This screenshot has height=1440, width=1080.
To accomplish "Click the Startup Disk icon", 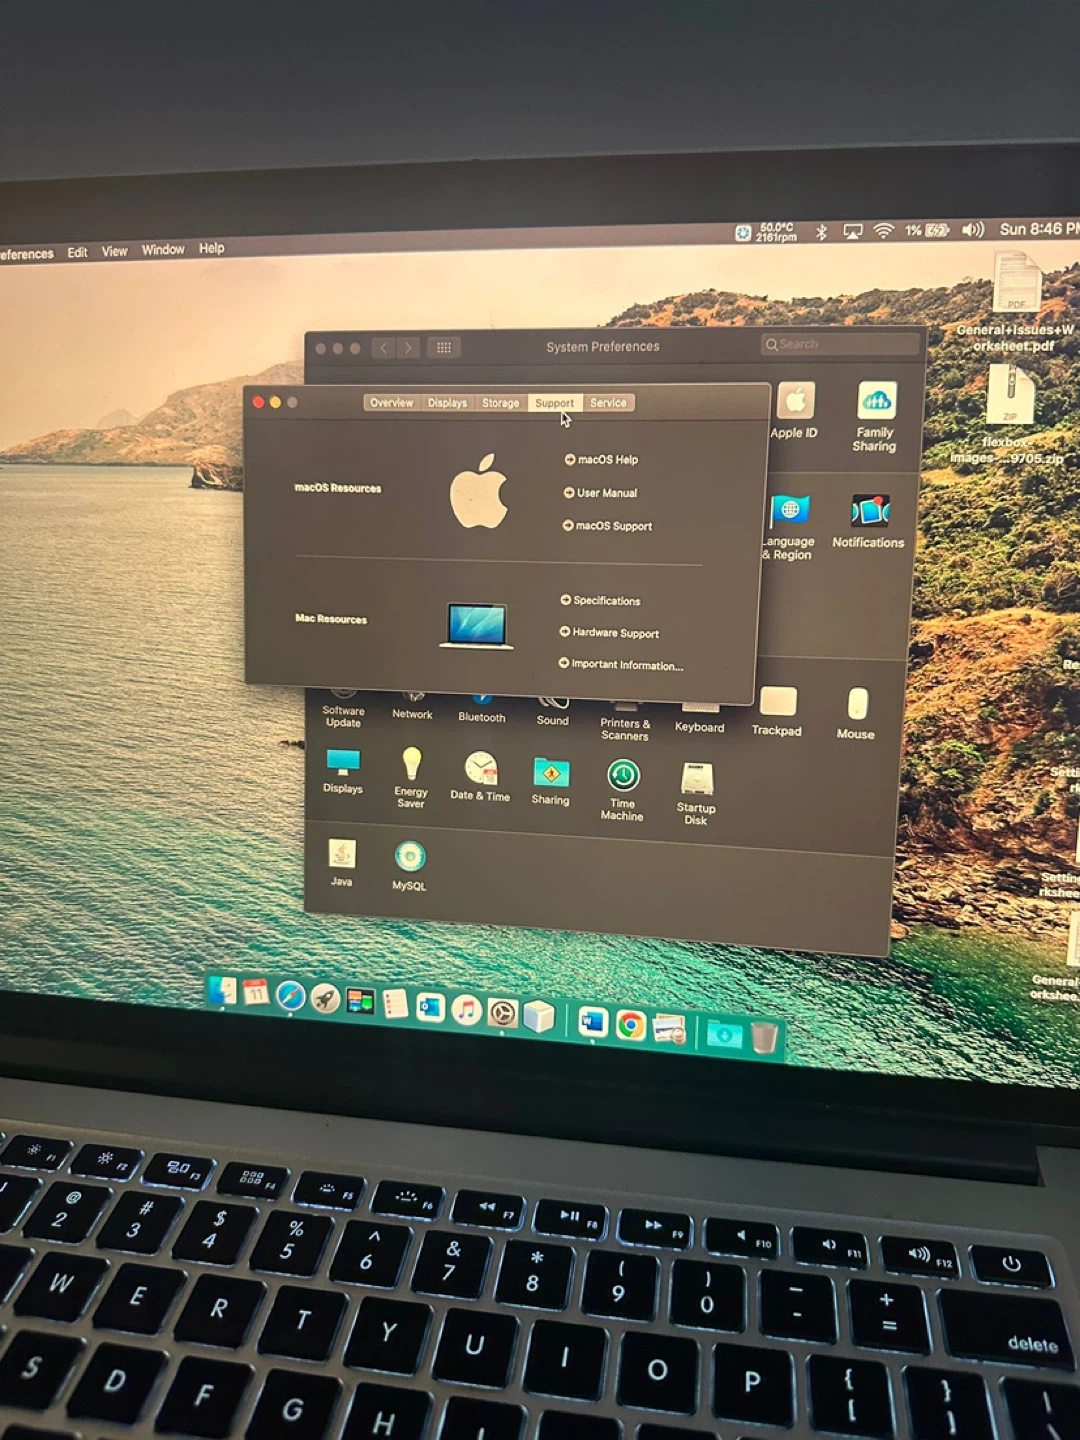I will 697,780.
